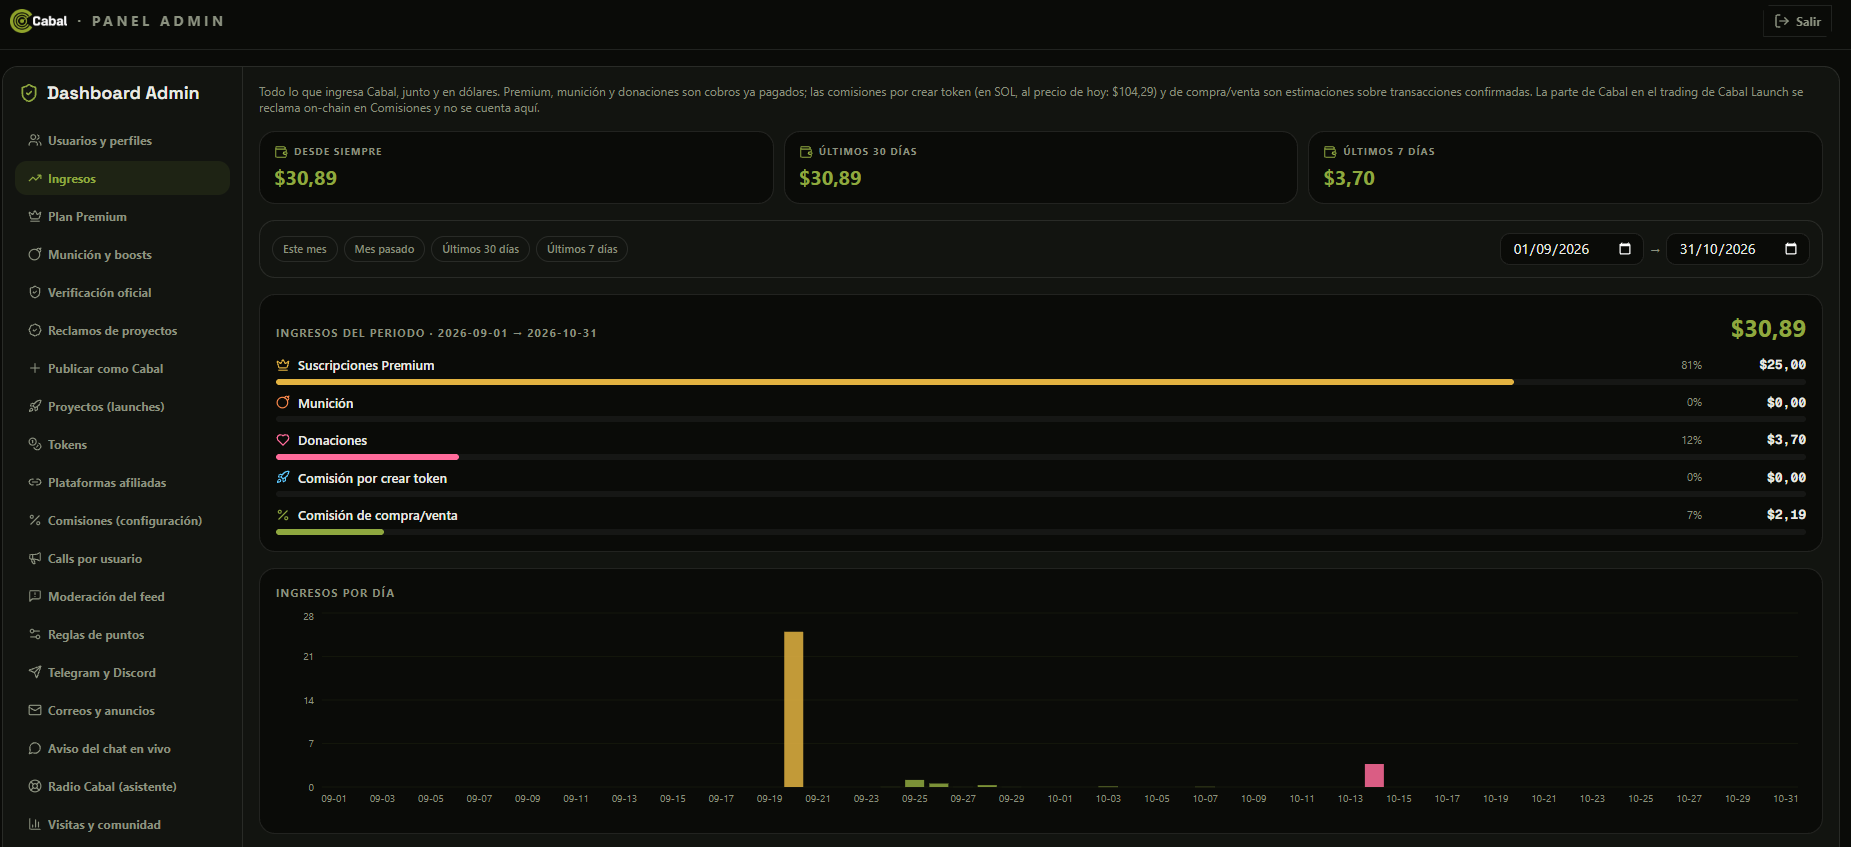Click the chat bubble icon for Aviso del chat
The width and height of the screenshot is (1851, 847).
click(35, 749)
